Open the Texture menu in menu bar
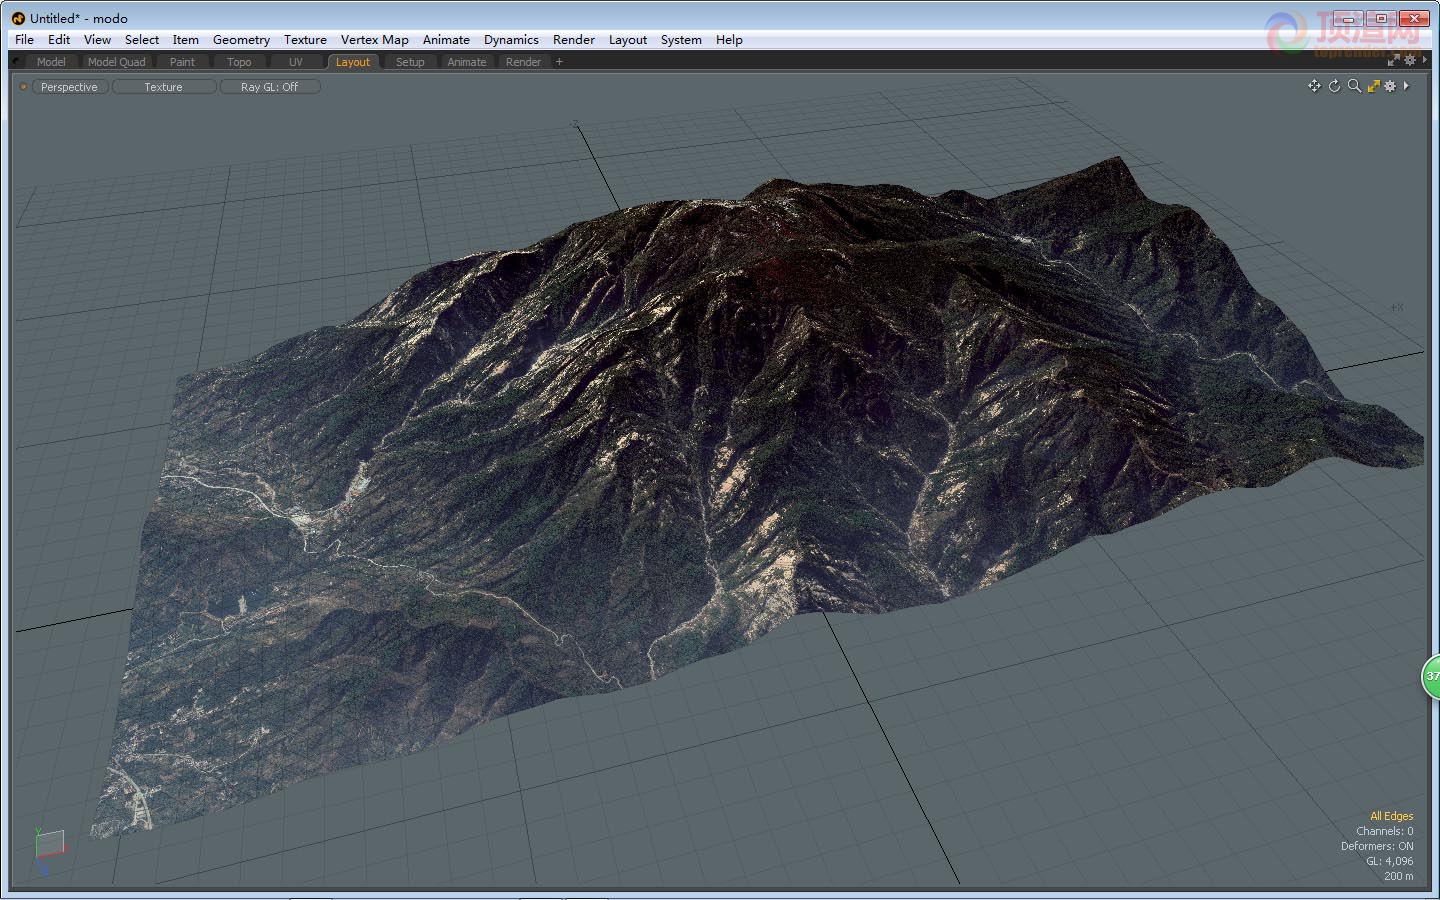The image size is (1440, 900). tap(305, 40)
